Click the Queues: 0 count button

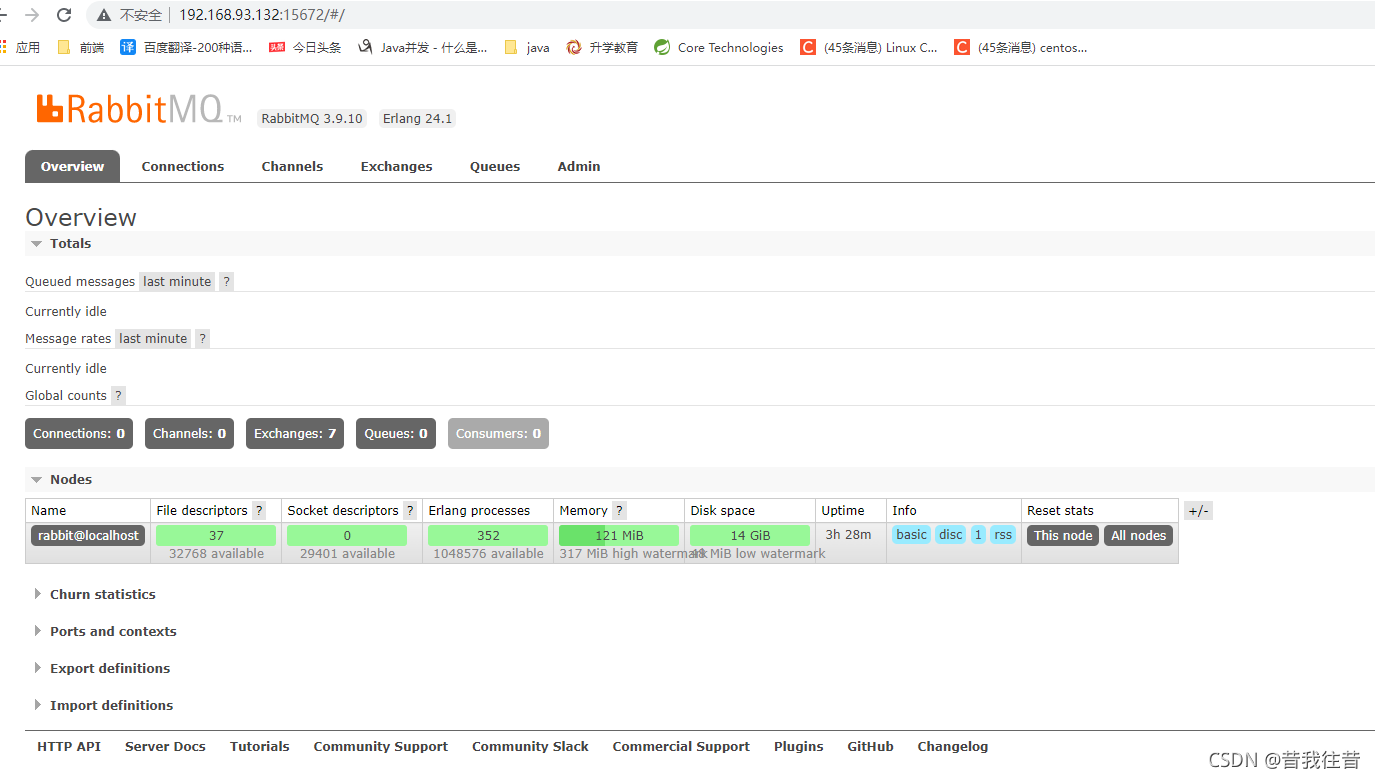(396, 434)
